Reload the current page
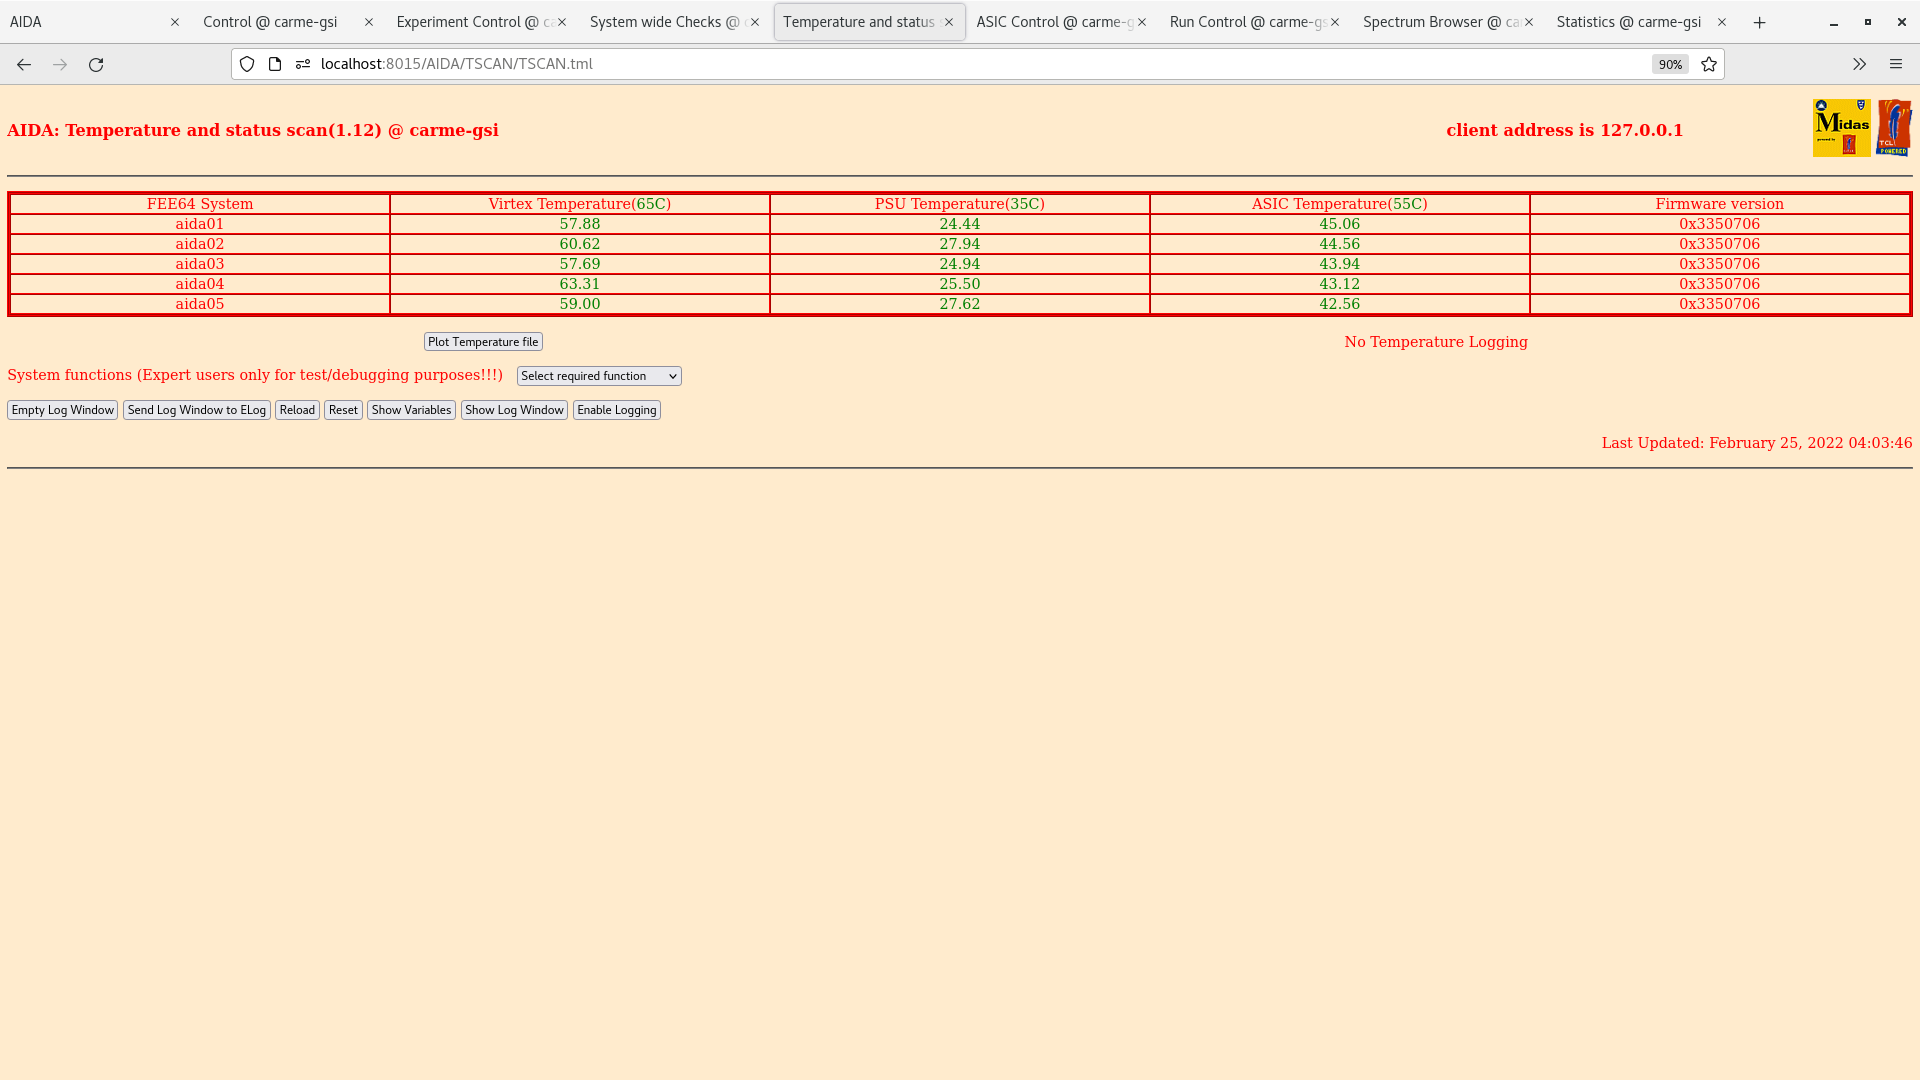Viewport: 1920px width, 1080px height. (96, 64)
